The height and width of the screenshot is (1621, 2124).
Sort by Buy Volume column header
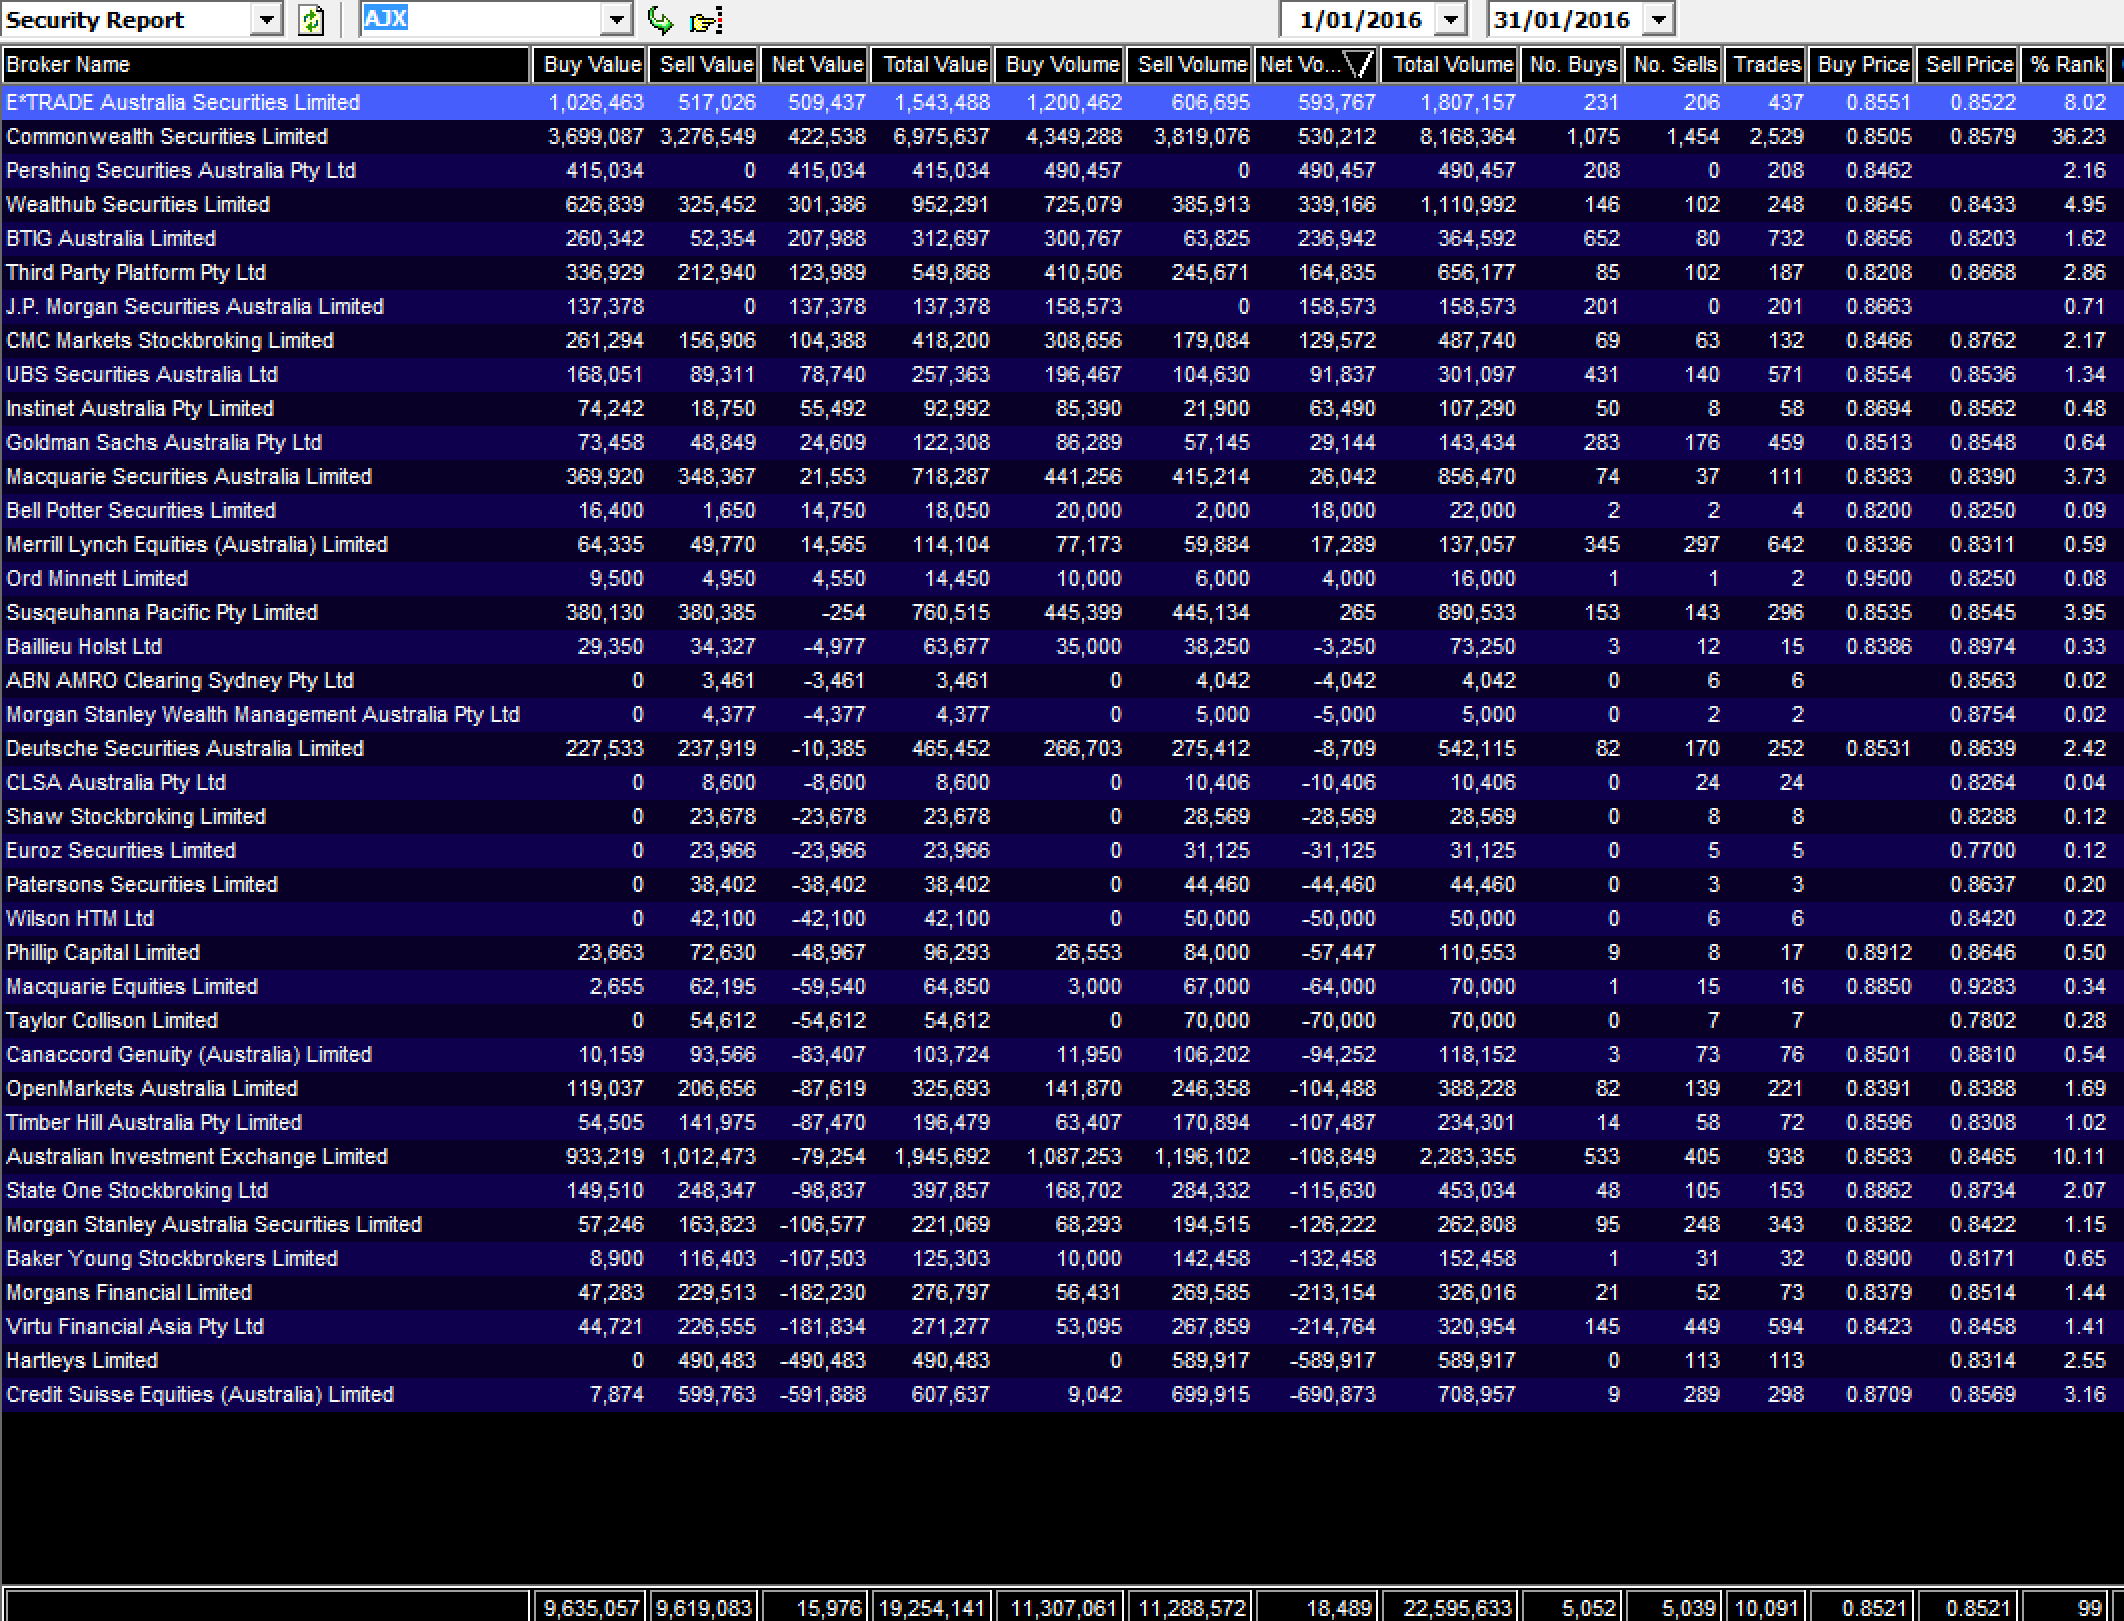(1061, 65)
